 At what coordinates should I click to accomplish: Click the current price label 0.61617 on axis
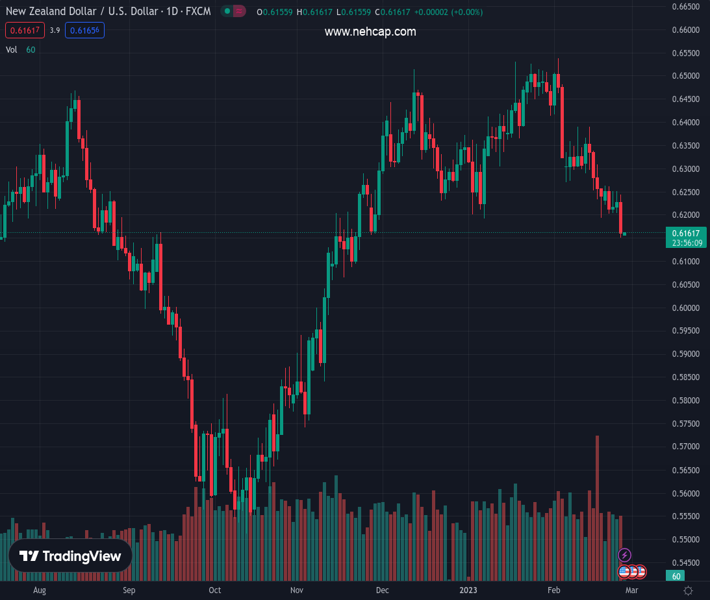point(685,232)
